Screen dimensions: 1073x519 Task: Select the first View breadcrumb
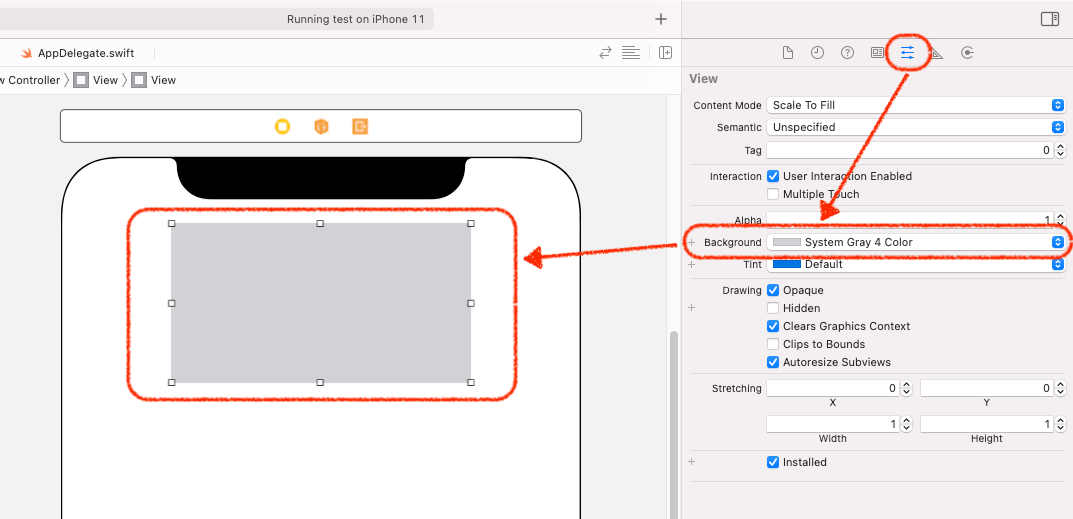[x=96, y=80]
